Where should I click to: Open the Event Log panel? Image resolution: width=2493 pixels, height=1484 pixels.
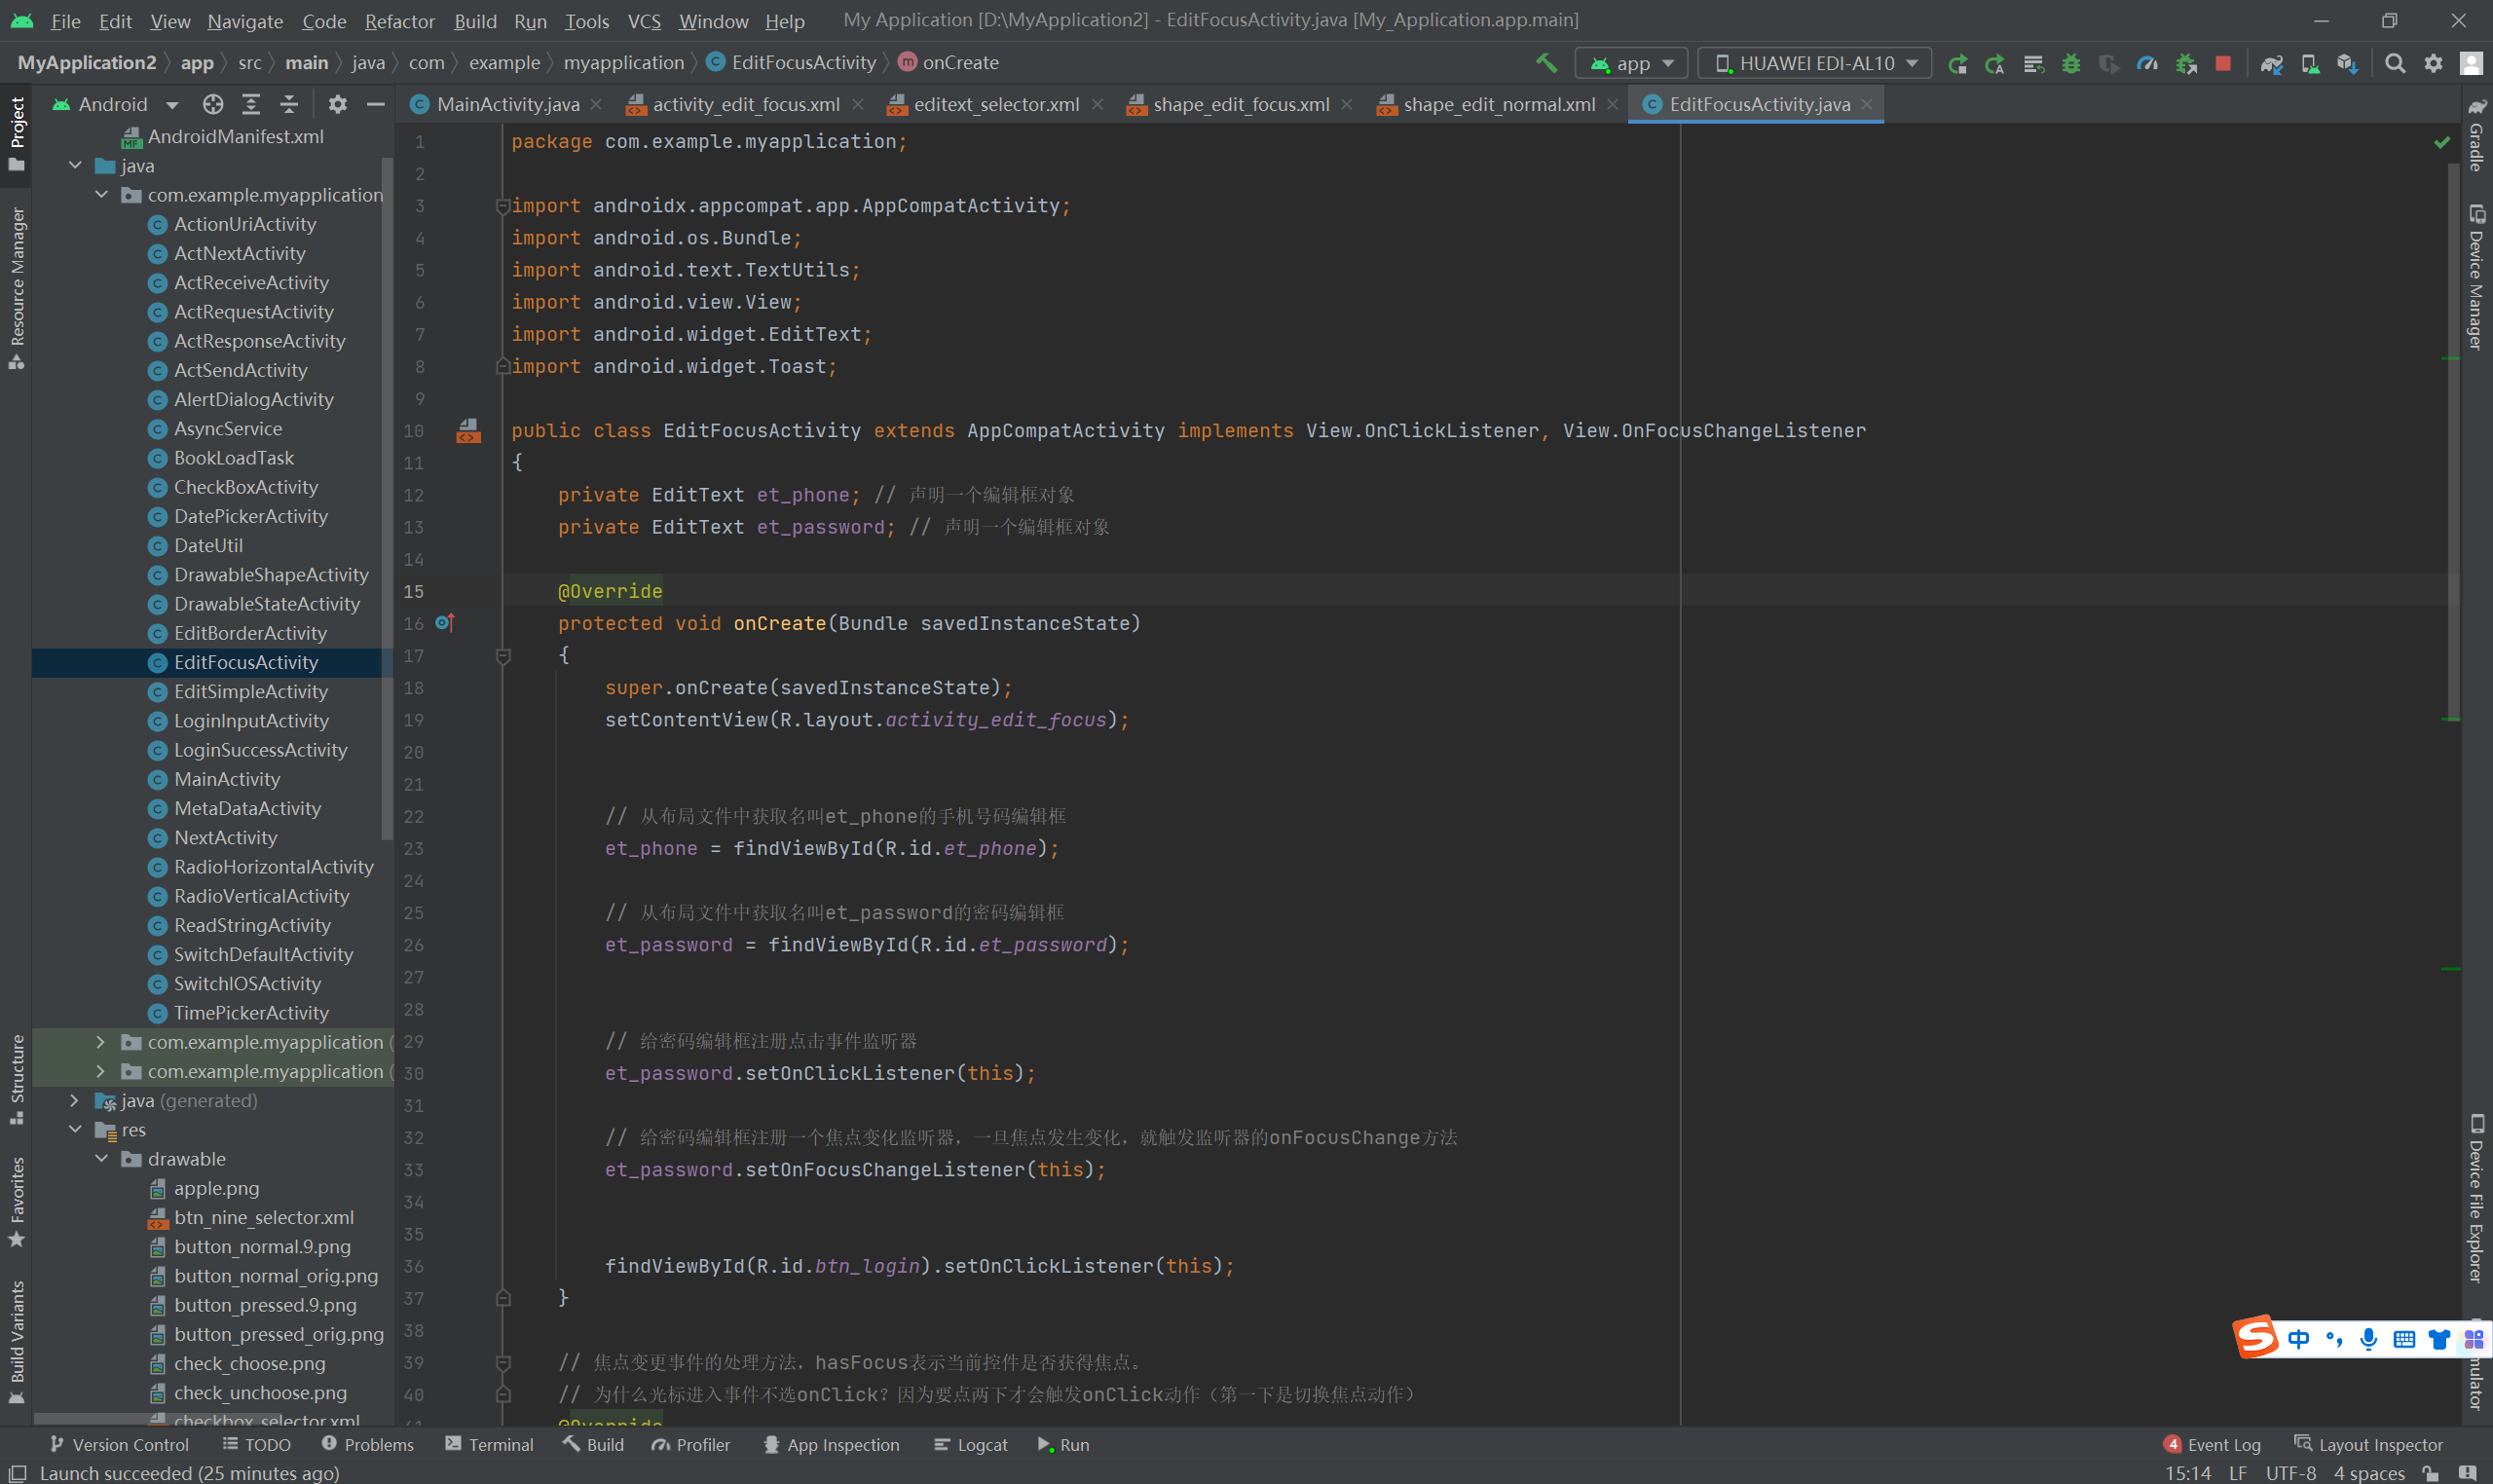[x=2212, y=1444]
